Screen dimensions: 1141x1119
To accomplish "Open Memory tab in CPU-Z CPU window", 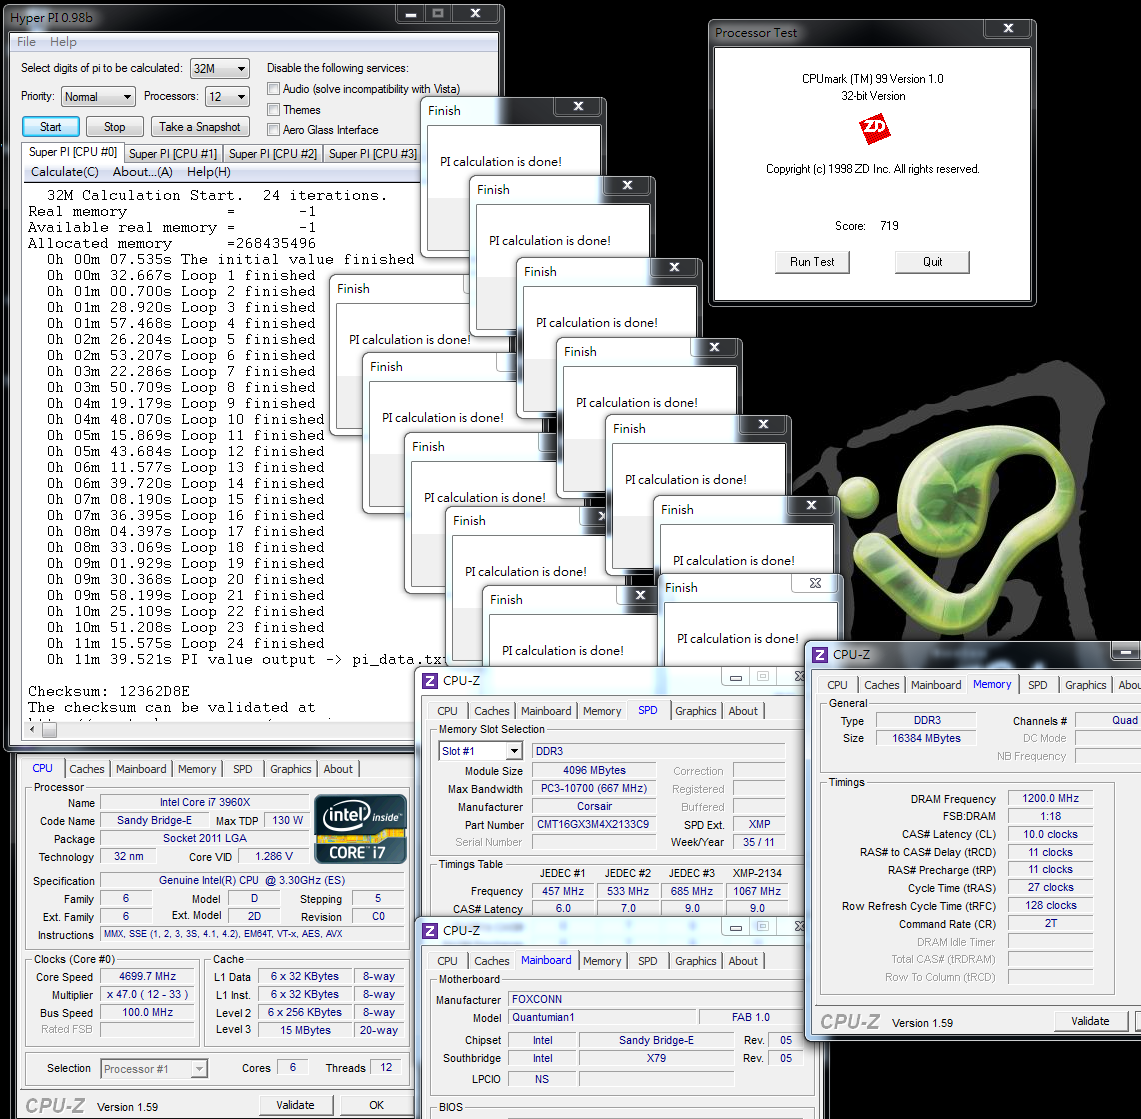I will click(x=197, y=769).
